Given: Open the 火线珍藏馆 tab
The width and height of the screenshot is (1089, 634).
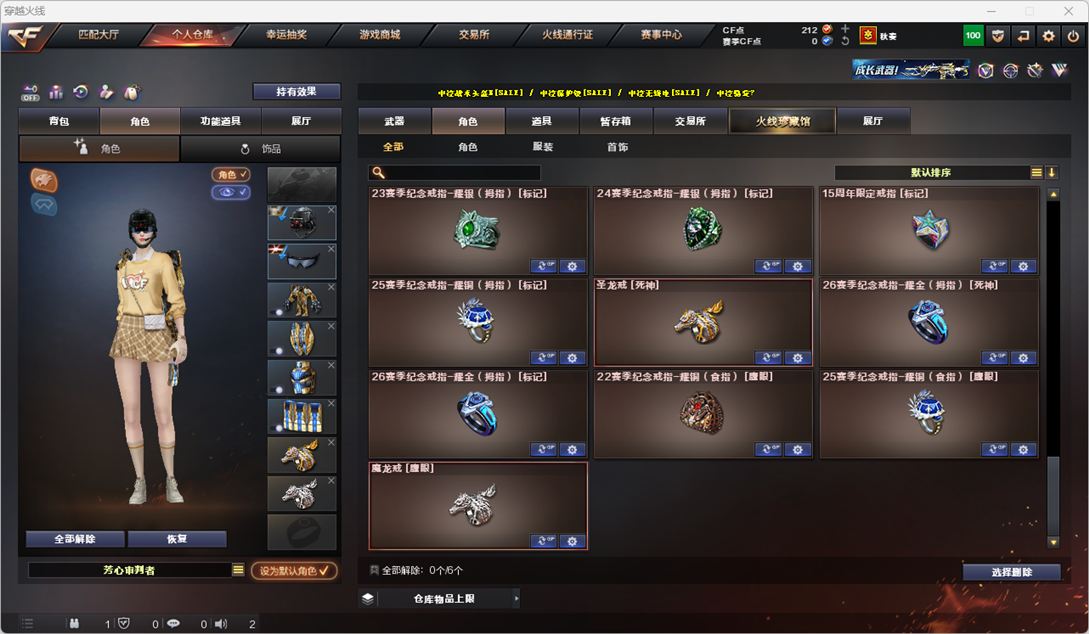Looking at the screenshot, I should pos(783,121).
